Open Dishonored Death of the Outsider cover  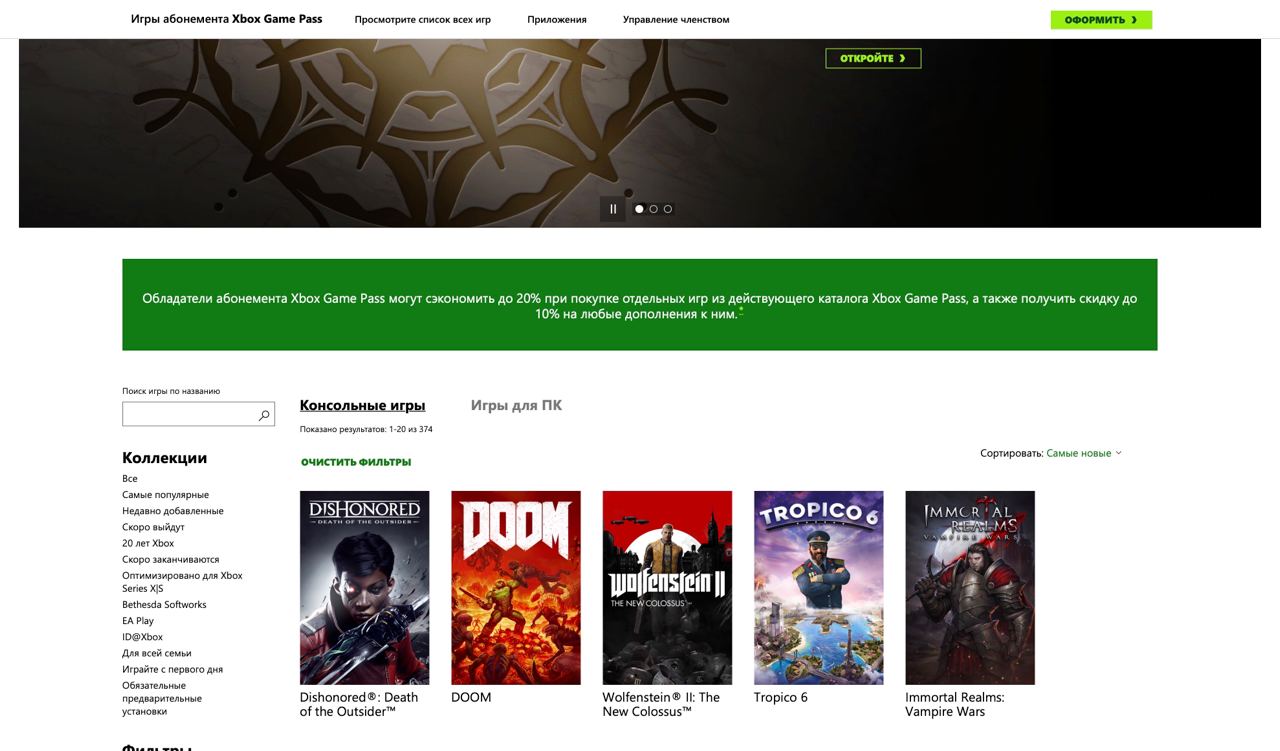[x=365, y=587]
